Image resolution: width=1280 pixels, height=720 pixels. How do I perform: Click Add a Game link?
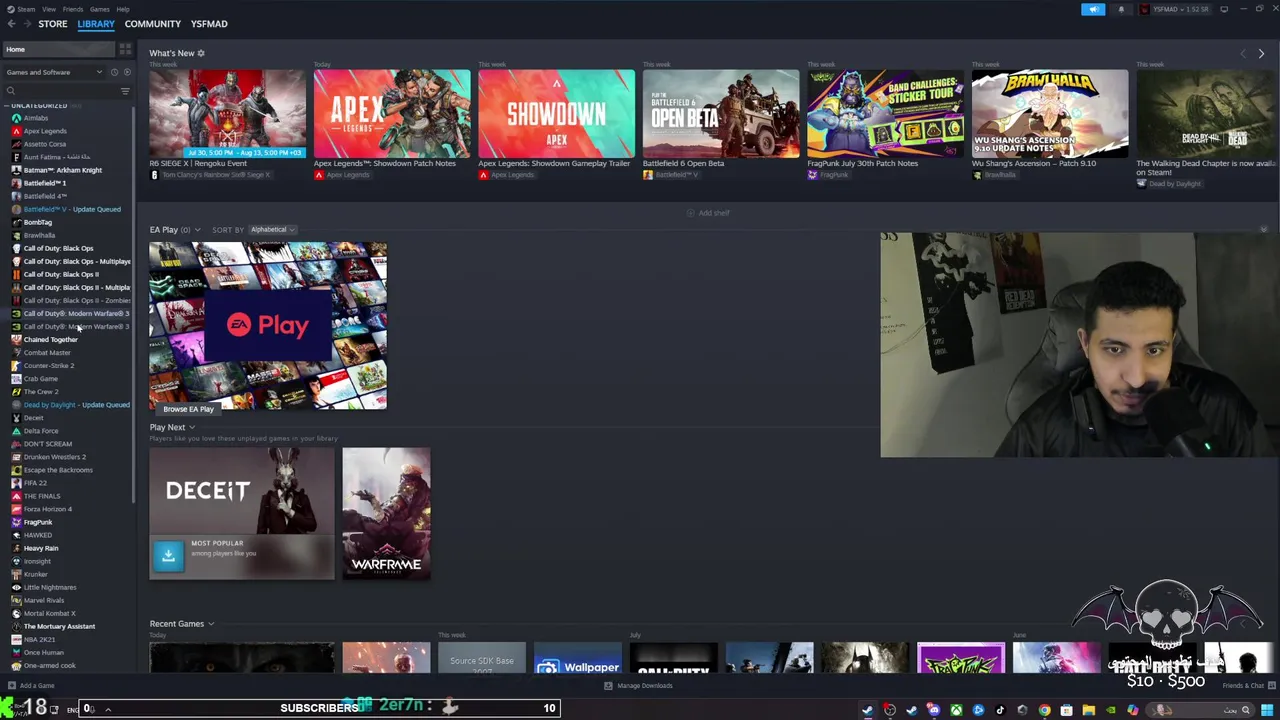(37, 686)
